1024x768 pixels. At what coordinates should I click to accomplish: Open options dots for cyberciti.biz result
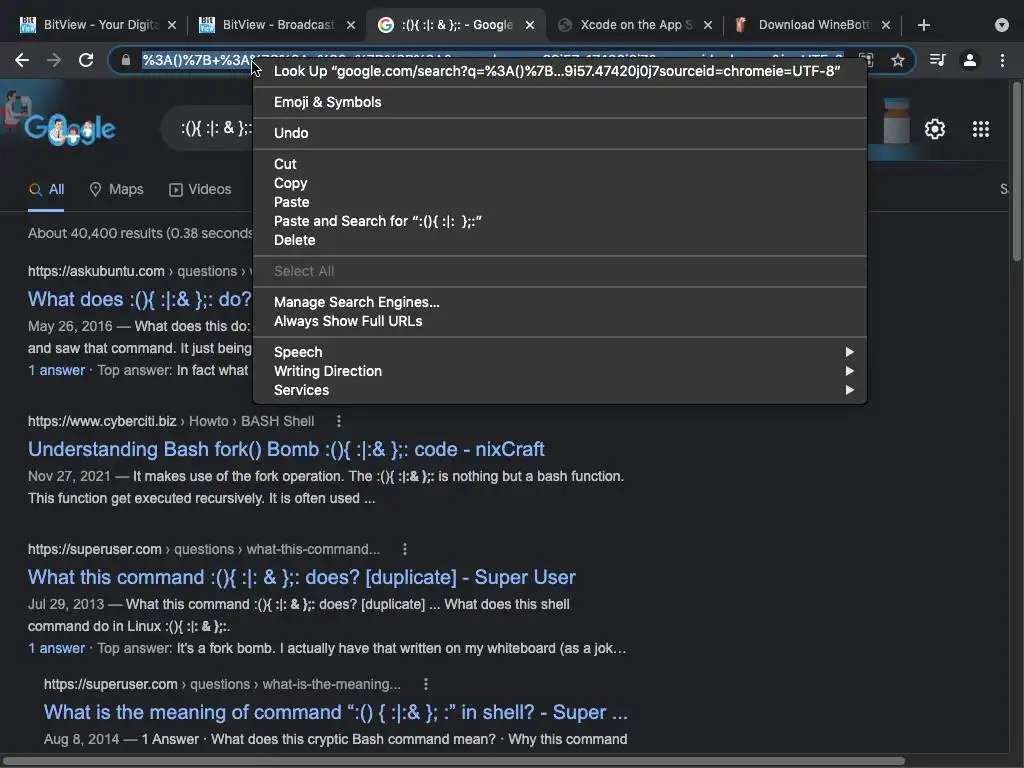click(x=338, y=421)
